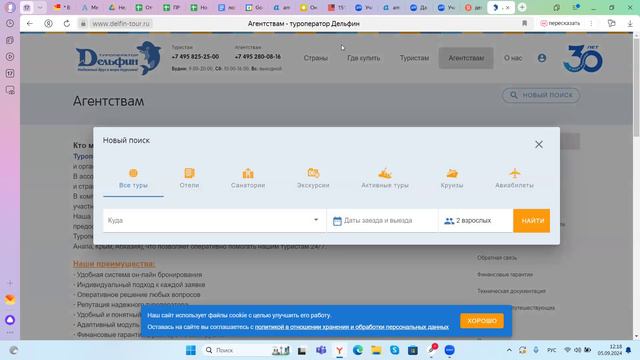Switch to the Отели tab
Screen dimensions: 640x360
click(189, 179)
